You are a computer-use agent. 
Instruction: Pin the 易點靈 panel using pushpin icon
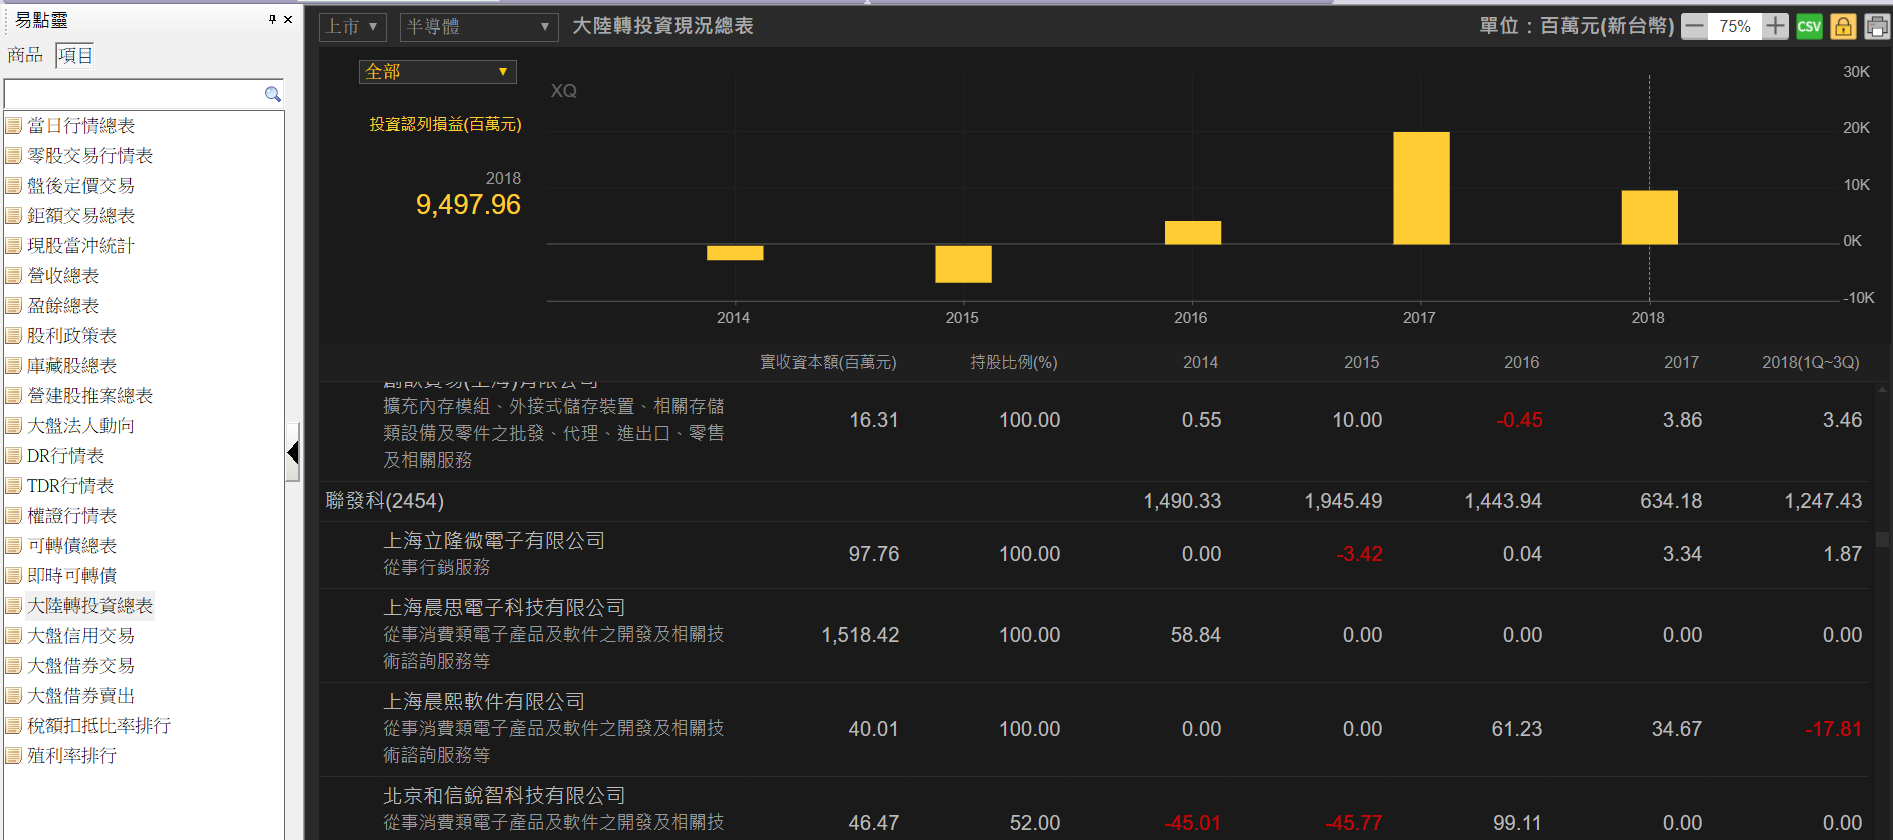point(272,19)
